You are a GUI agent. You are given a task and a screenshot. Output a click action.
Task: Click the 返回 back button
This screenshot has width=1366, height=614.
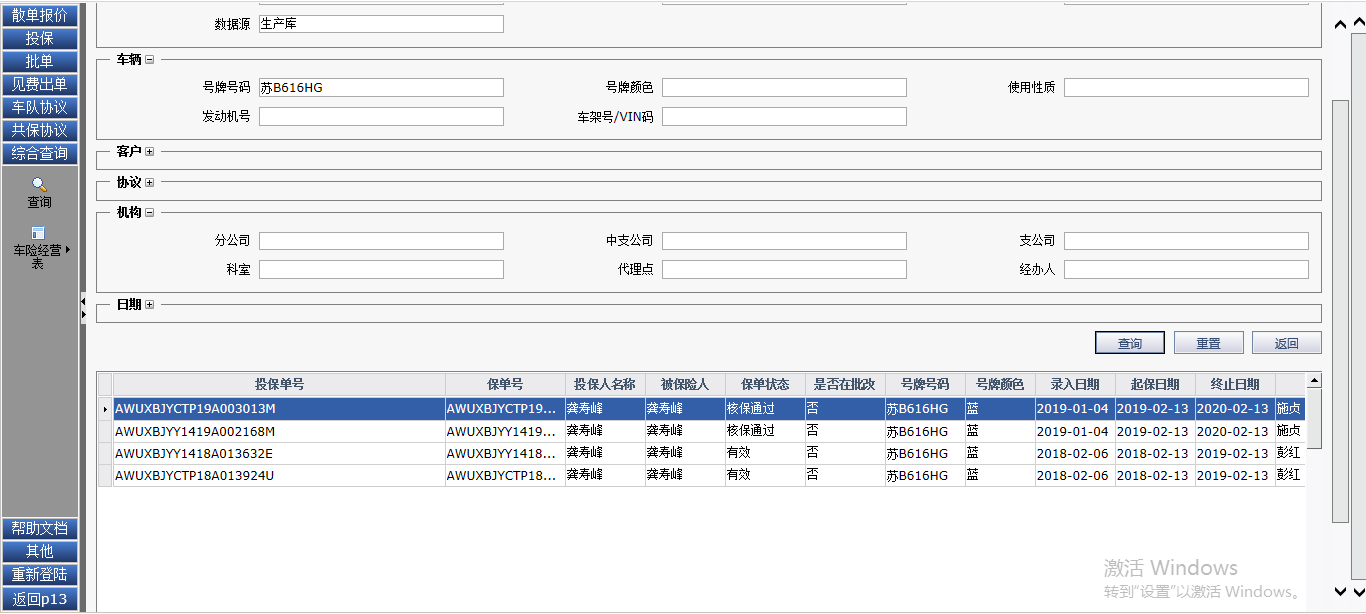coord(1286,343)
